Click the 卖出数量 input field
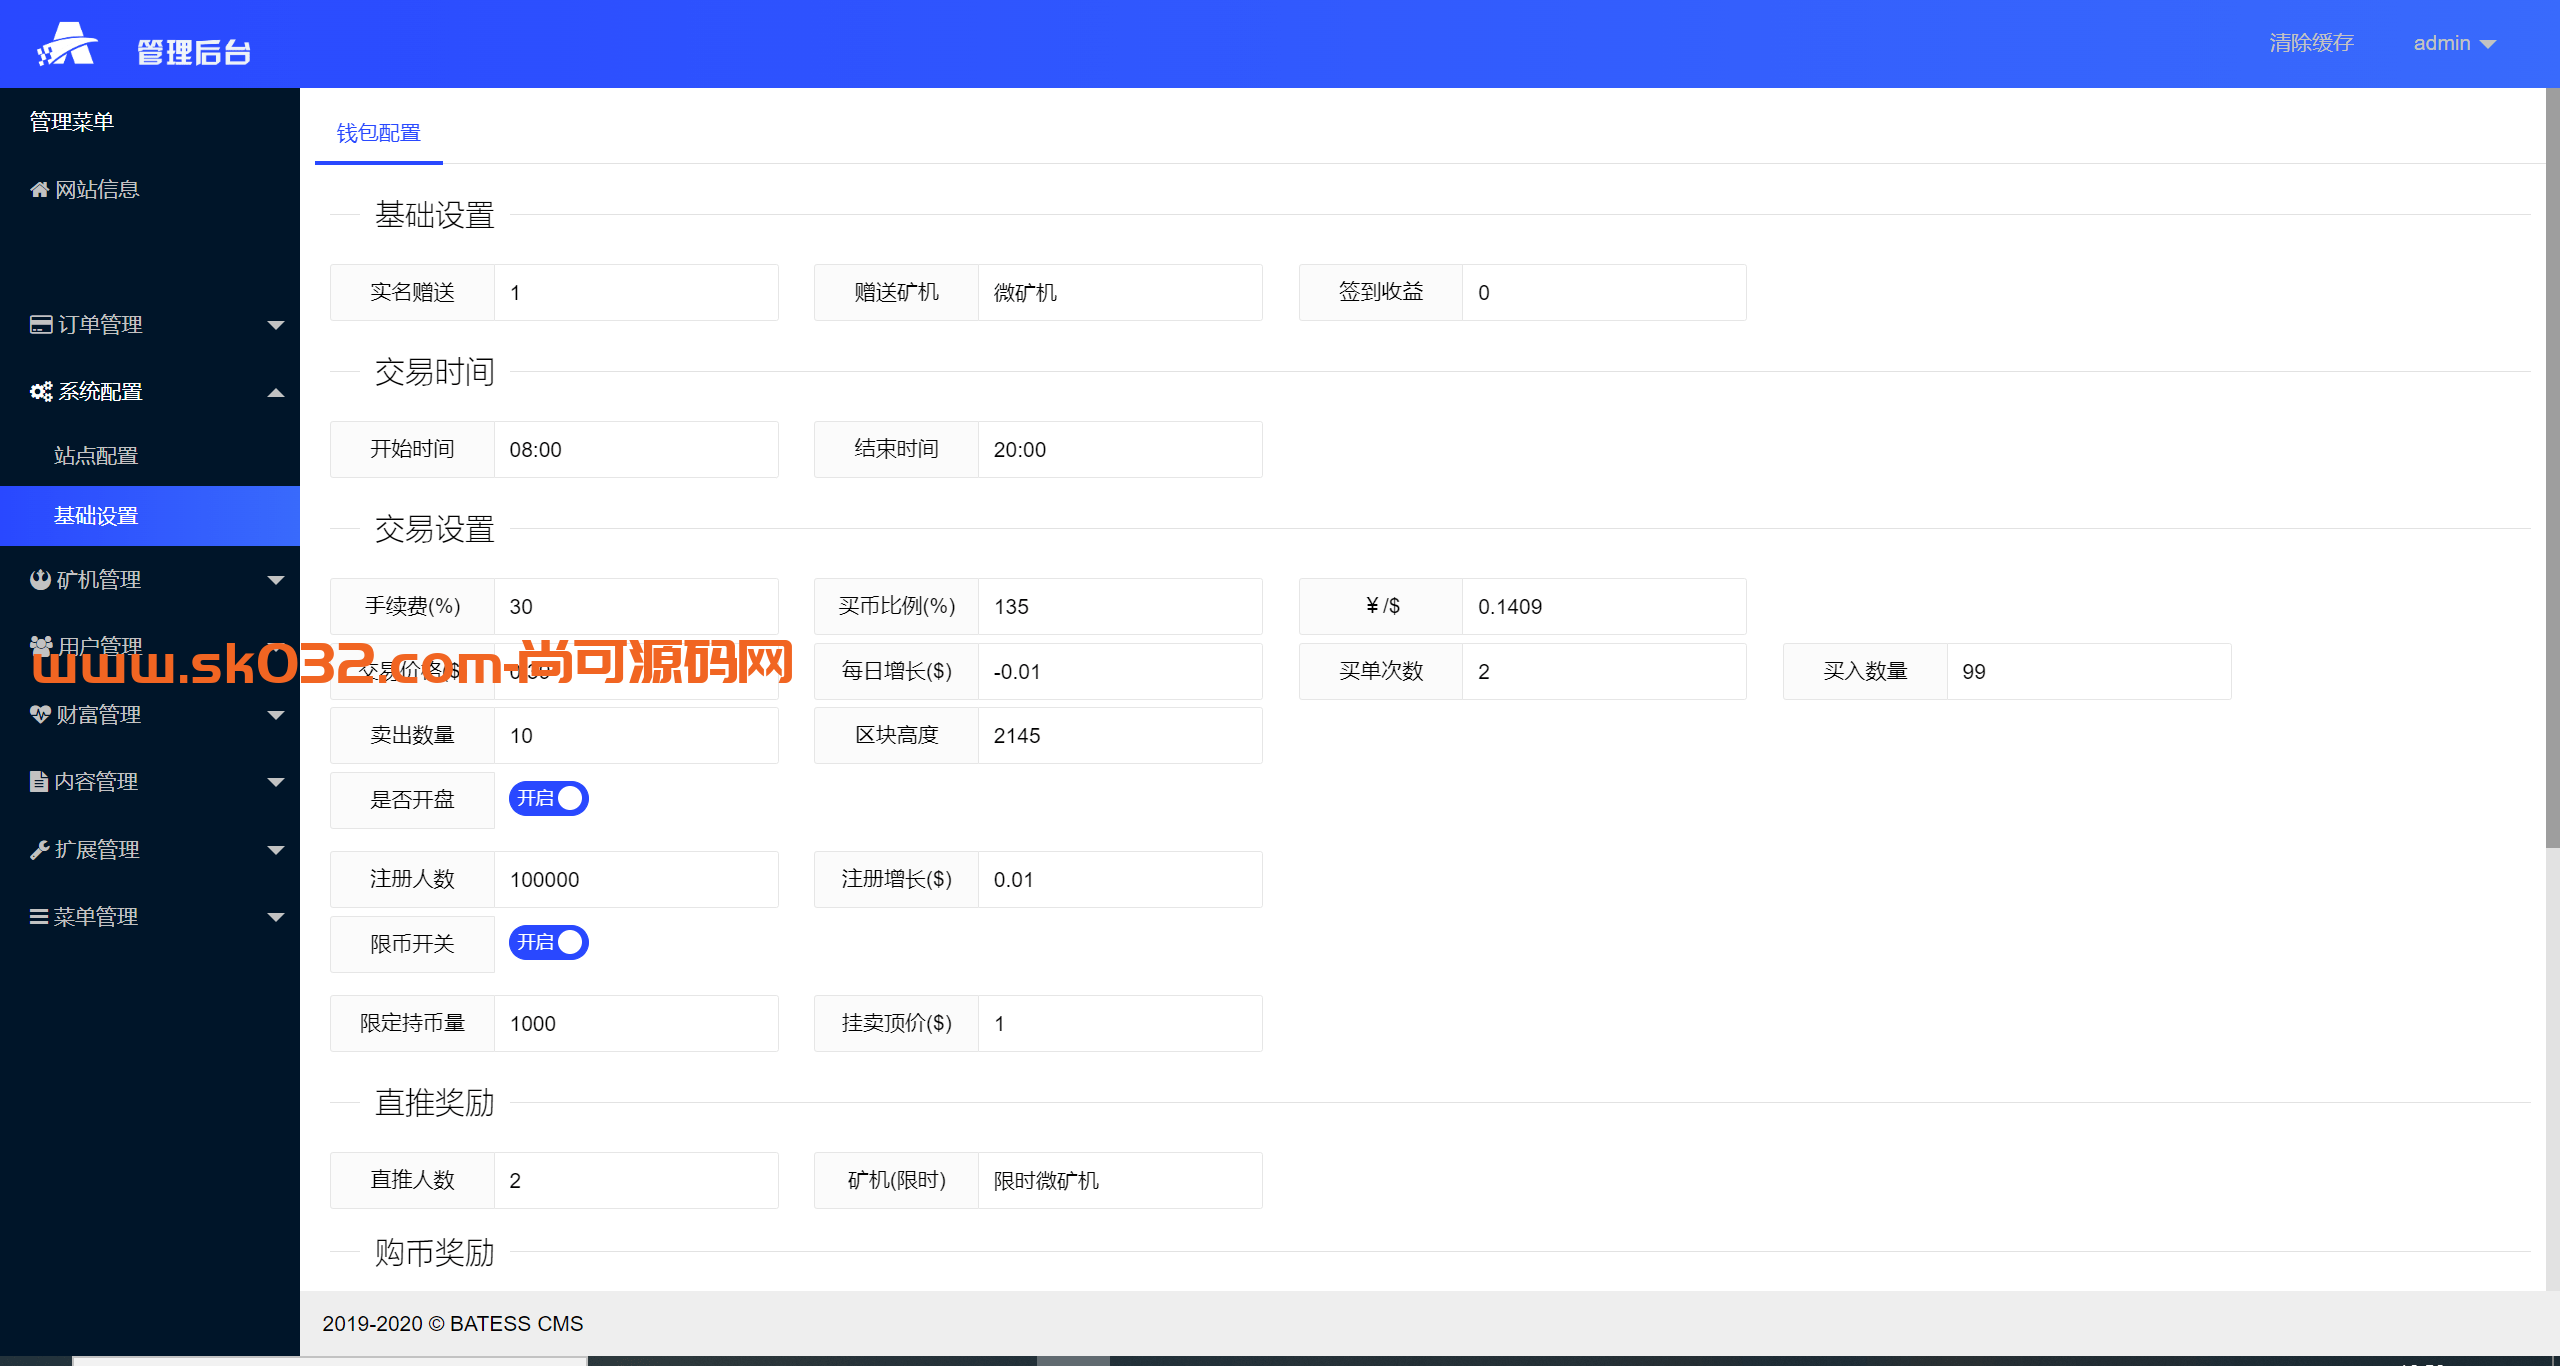The height and width of the screenshot is (1366, 2560). tap(636, 736)
